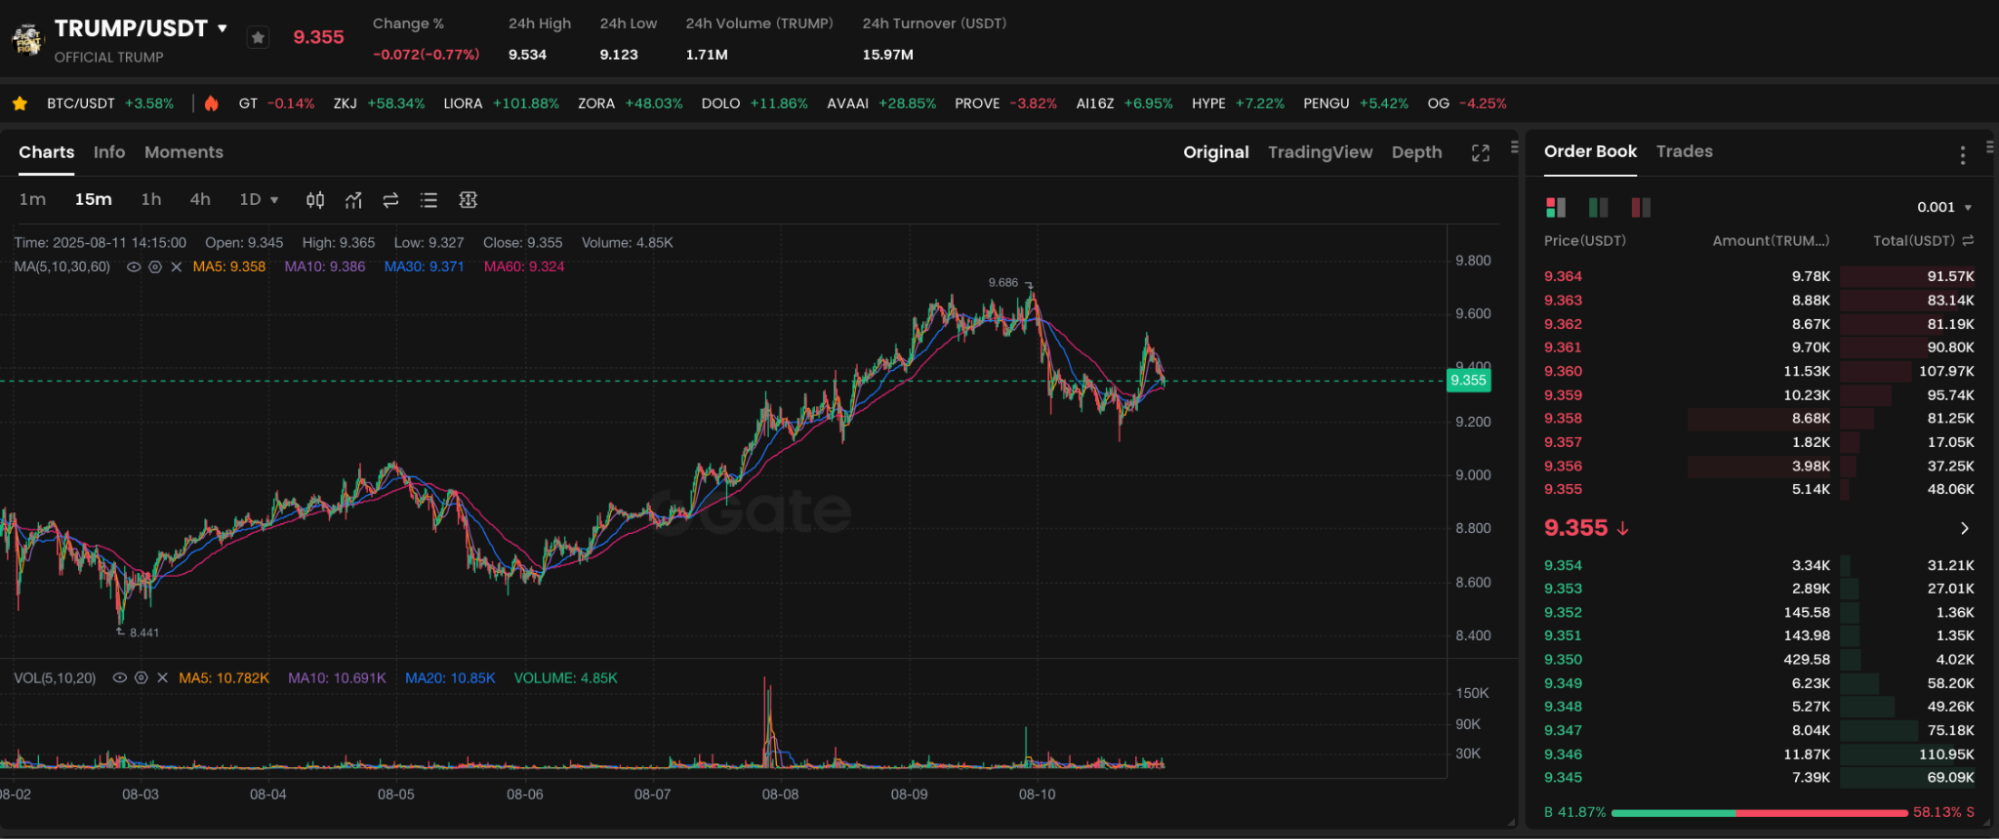Expand the 9.355 last price arrow
This screenshot has height=840, width=1999.
pyautogui.click(x=1964, y=528)
